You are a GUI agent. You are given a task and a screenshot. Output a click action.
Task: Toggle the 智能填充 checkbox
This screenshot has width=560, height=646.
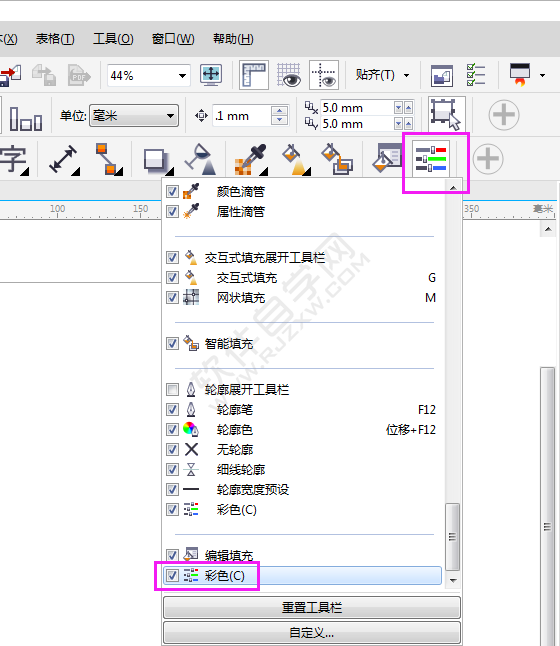click(x=172, y=344)
